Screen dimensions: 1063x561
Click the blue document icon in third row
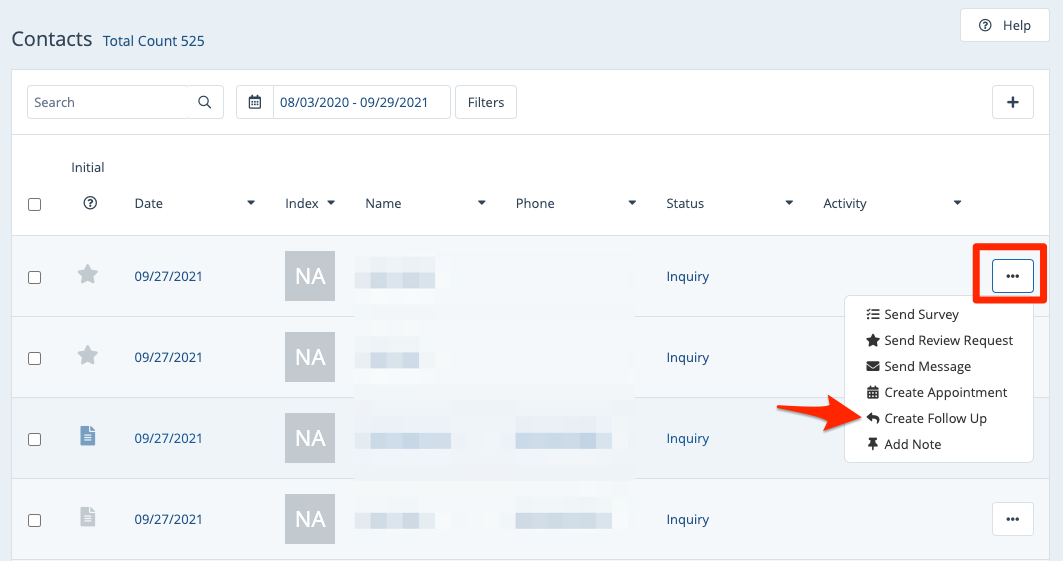[88, 436]
